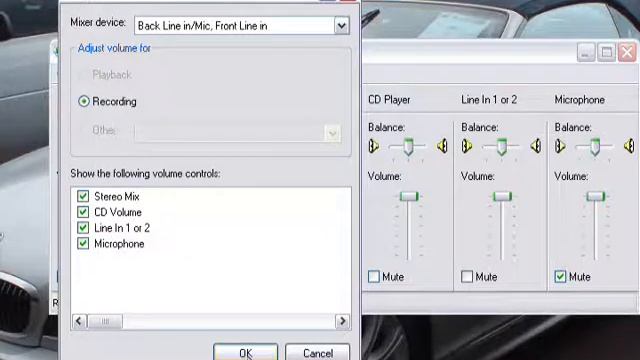This screenshot has width=640, height=360.
Task: Click CD Player balance left speaker icon
Action: click(373, 146)
